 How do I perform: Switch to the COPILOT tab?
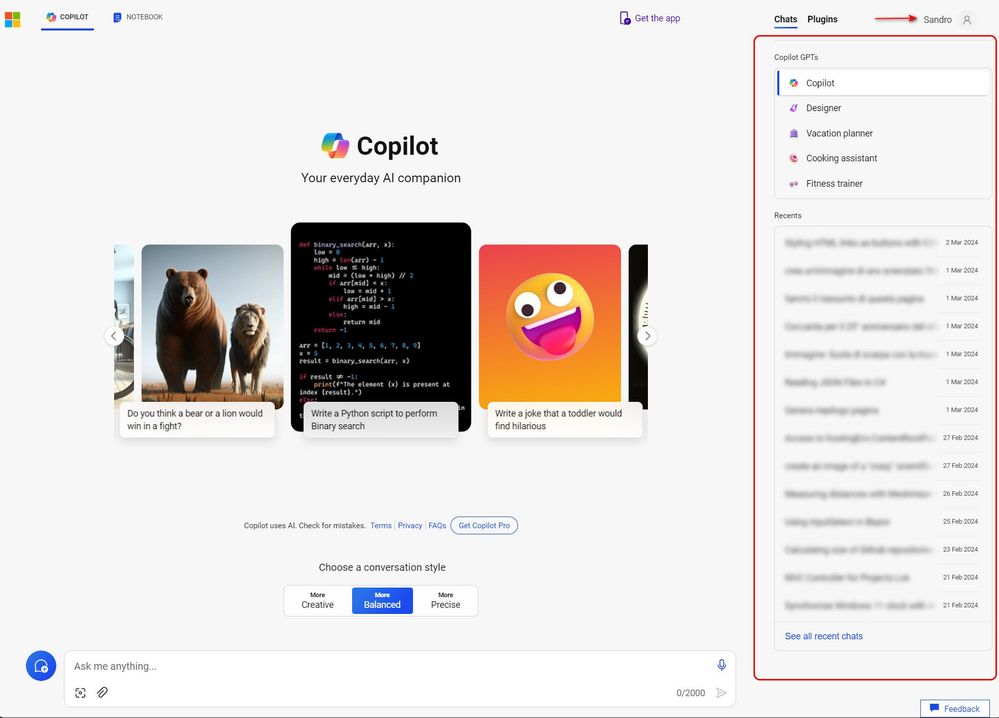pyautogui.click(x=67, y=17)
